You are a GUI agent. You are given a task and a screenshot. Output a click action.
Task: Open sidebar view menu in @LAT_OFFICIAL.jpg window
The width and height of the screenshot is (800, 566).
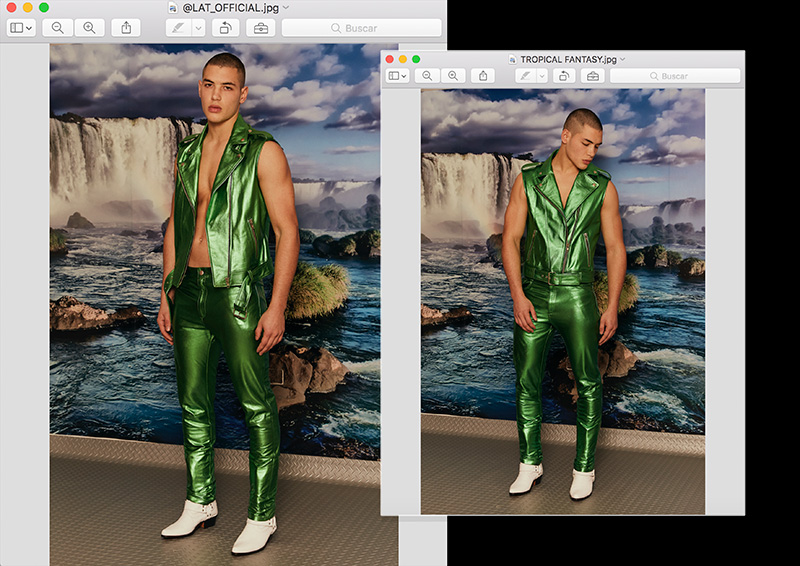click(x=21, y=28)
